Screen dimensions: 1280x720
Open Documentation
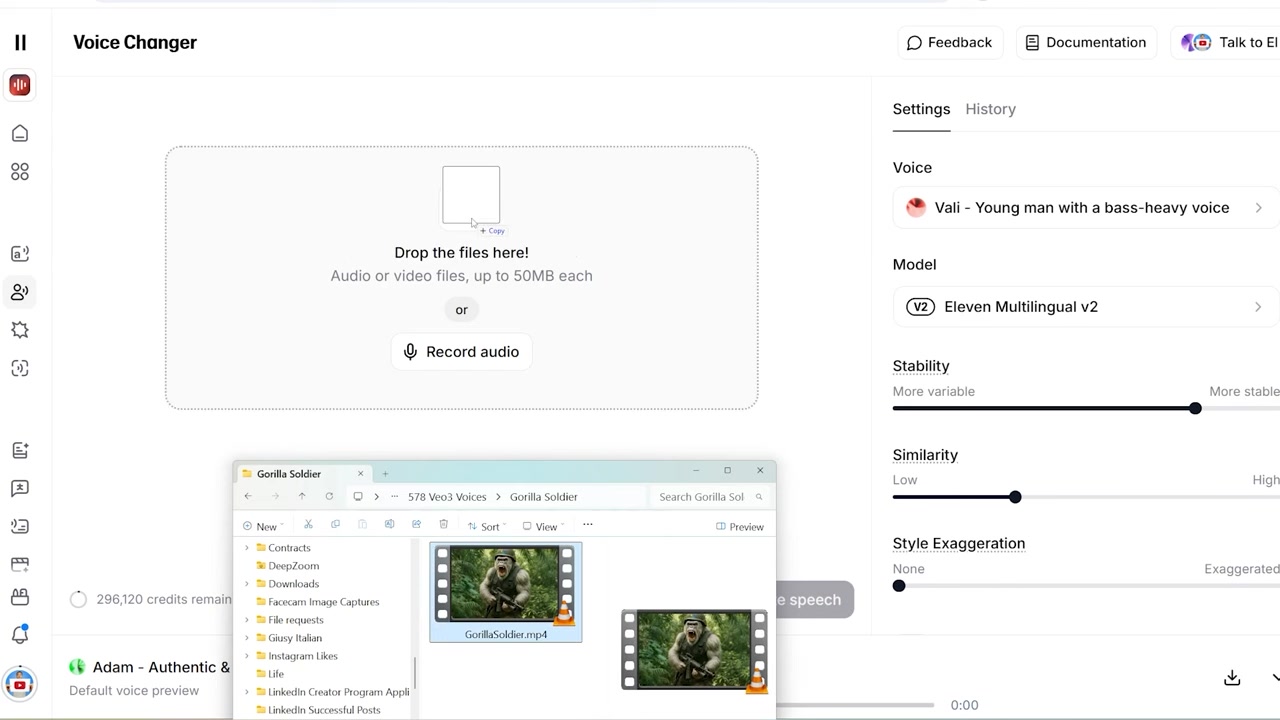click(x=1086, y=42)
